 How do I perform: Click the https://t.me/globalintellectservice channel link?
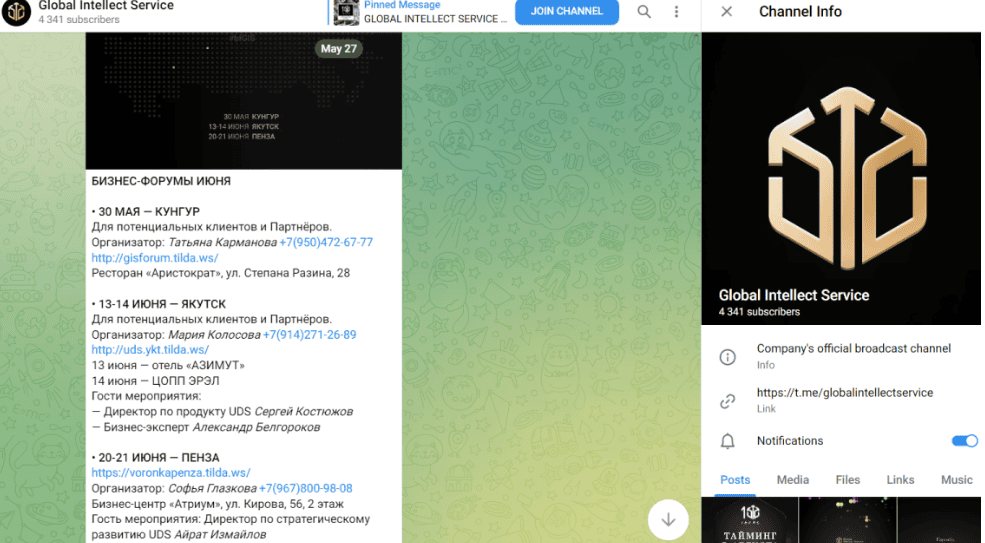tap(845, 393)
